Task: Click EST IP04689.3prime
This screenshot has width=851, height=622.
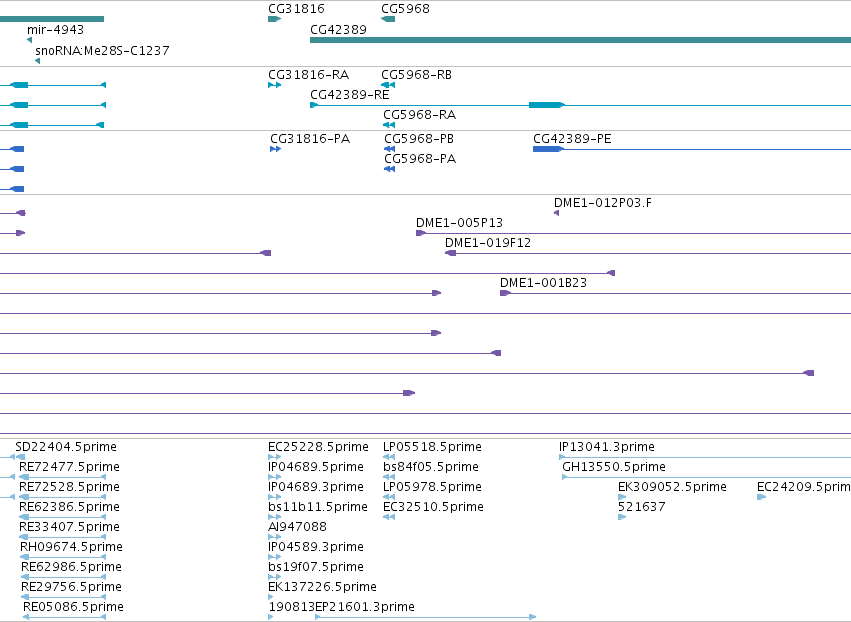Action: (316, 487)
